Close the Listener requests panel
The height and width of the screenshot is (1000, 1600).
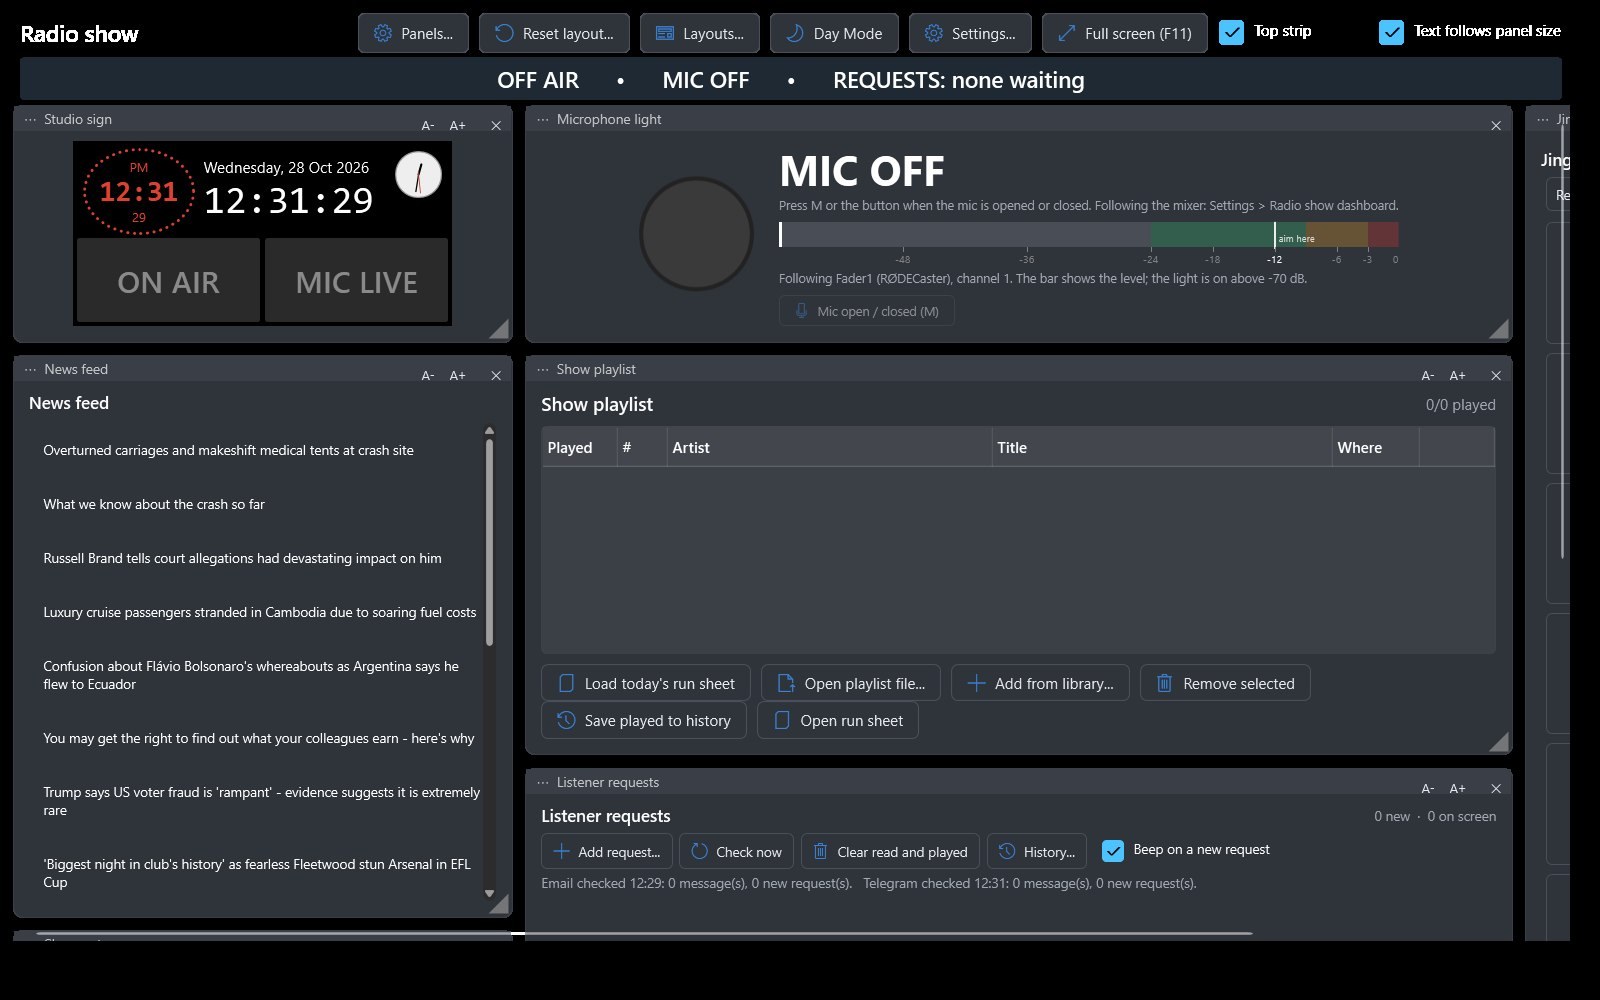click(1496, 788)
